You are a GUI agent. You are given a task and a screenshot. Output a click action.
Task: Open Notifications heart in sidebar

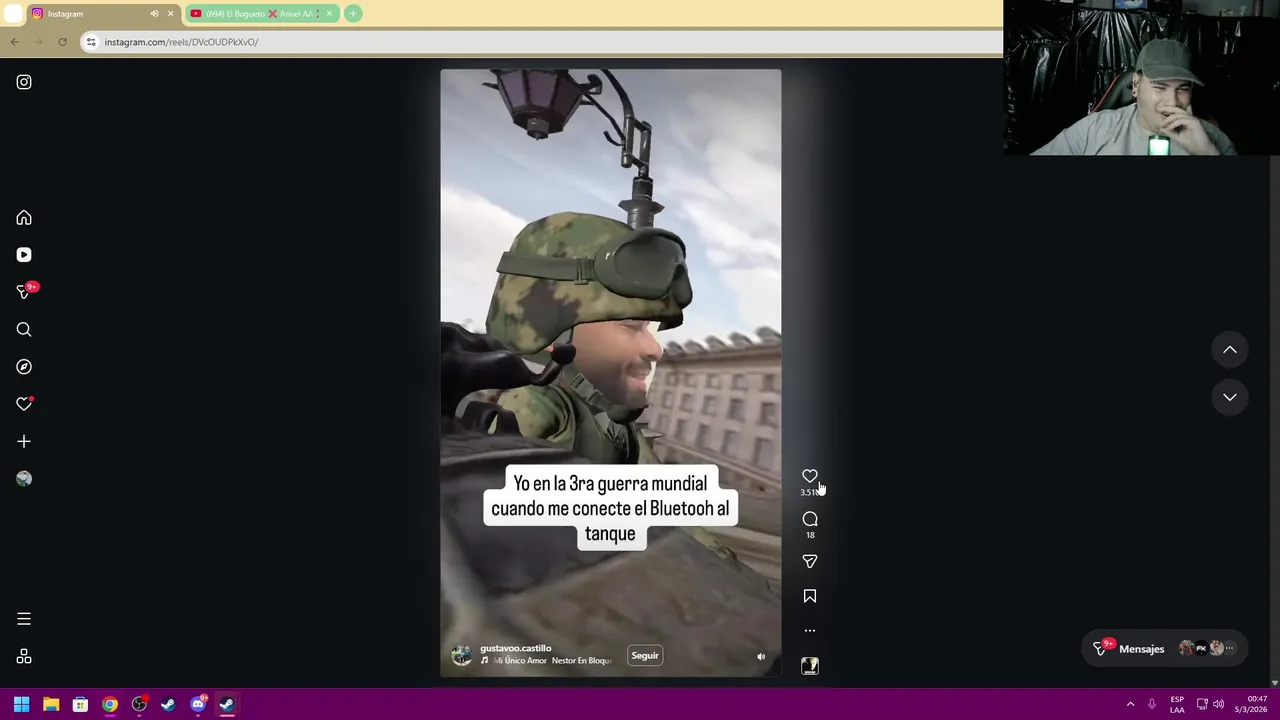[x=24, y=404]
